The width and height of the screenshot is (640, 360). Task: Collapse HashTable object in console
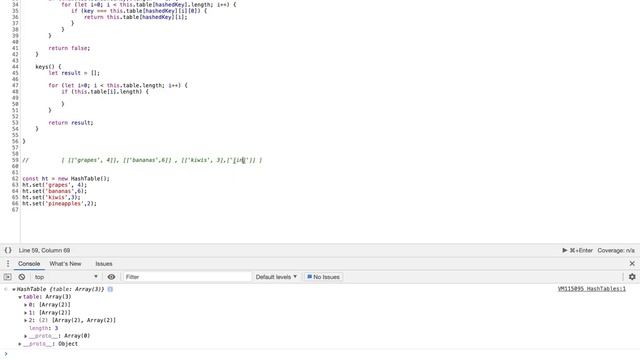[14, 289]
